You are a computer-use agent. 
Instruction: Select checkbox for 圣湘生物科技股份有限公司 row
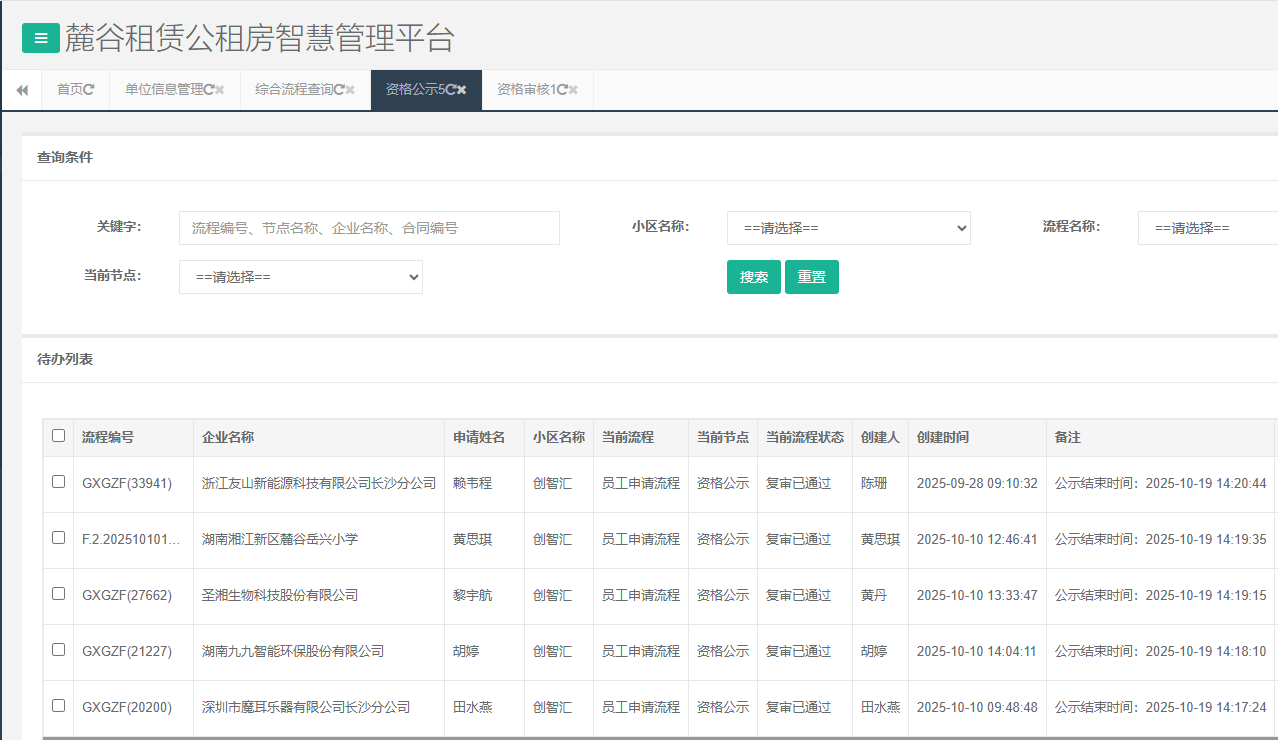coord(58,594)
